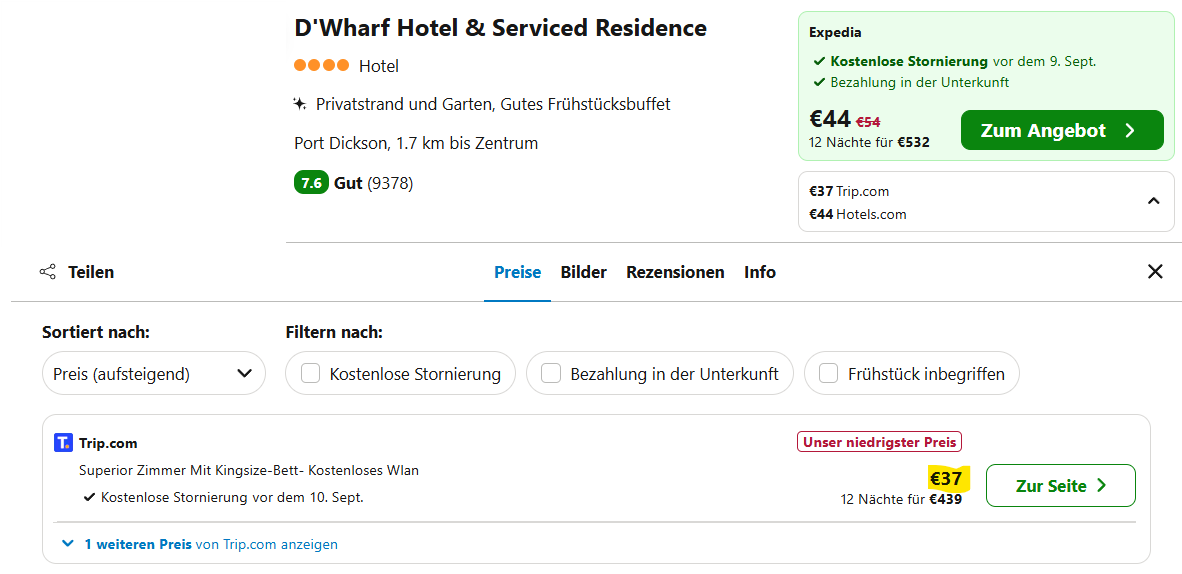Click the four-dot hotel star rating

click(321, 66)
